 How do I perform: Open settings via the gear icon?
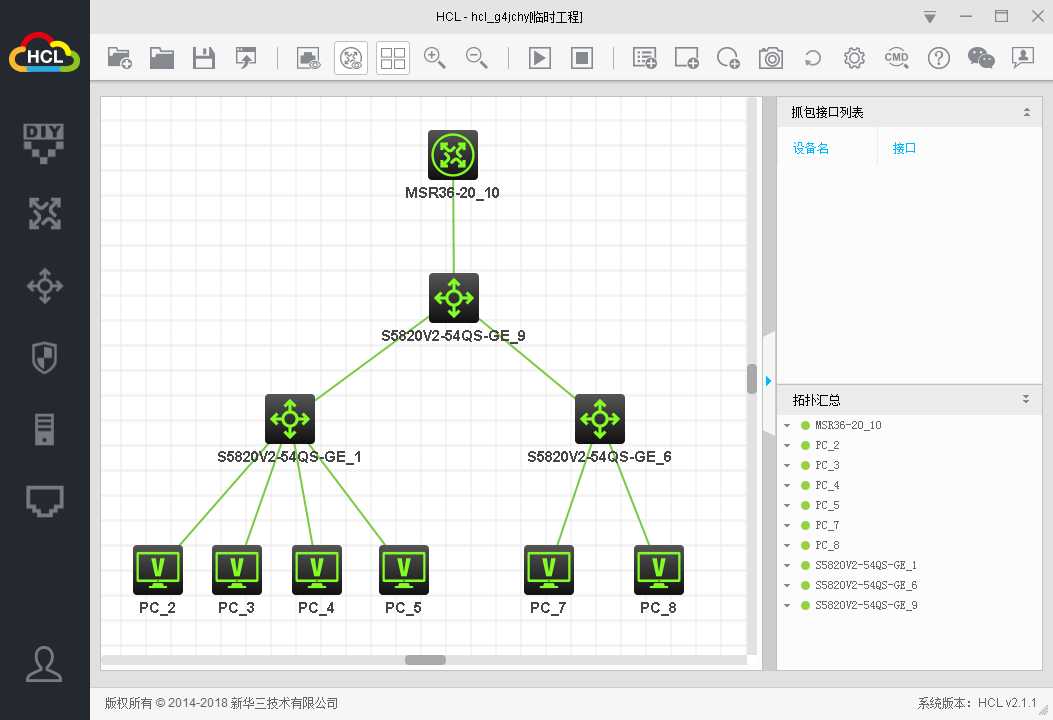pyautogui.click(x=854, y=58)
